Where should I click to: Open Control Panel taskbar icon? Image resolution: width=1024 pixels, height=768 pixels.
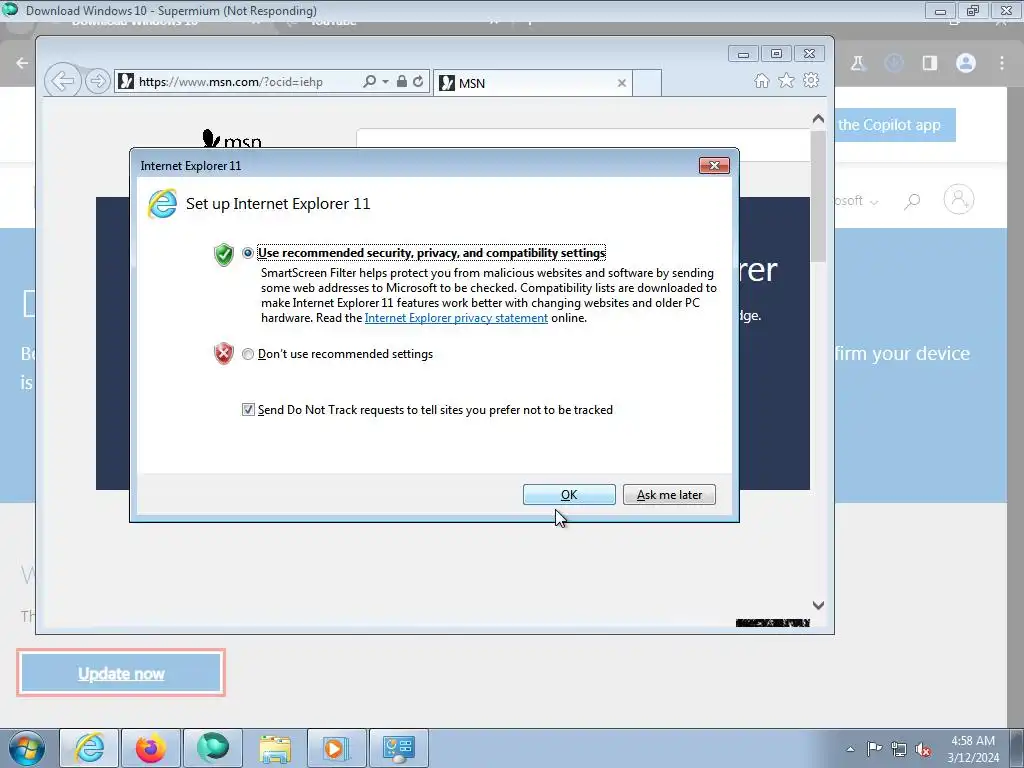(399, 748)
